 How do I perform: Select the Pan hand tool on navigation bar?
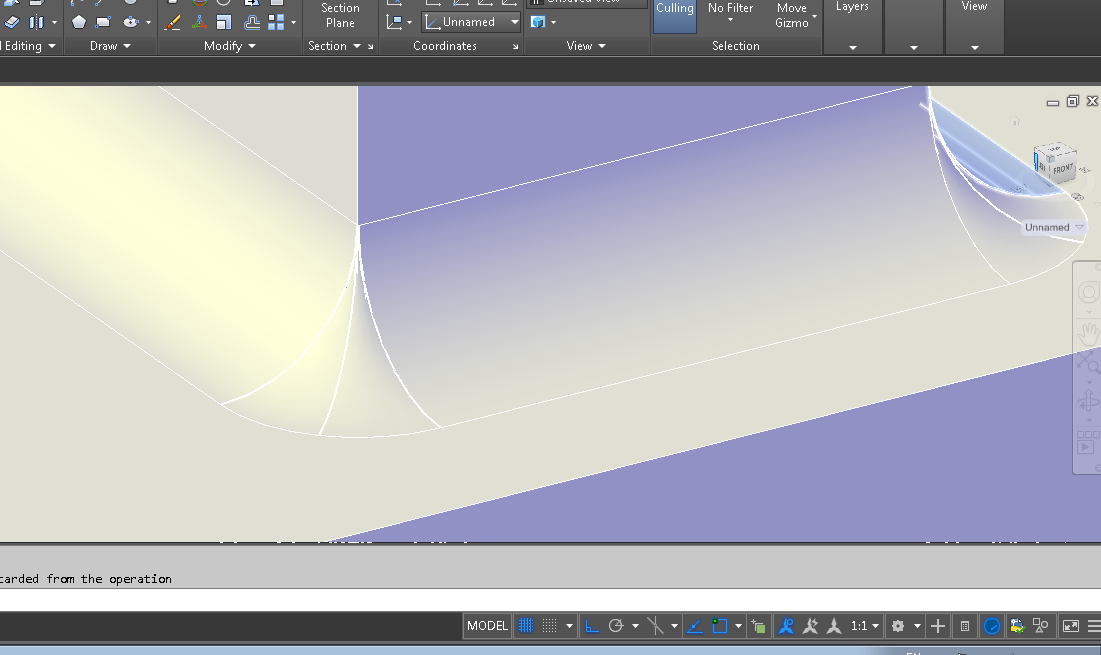pos(1089,333)
